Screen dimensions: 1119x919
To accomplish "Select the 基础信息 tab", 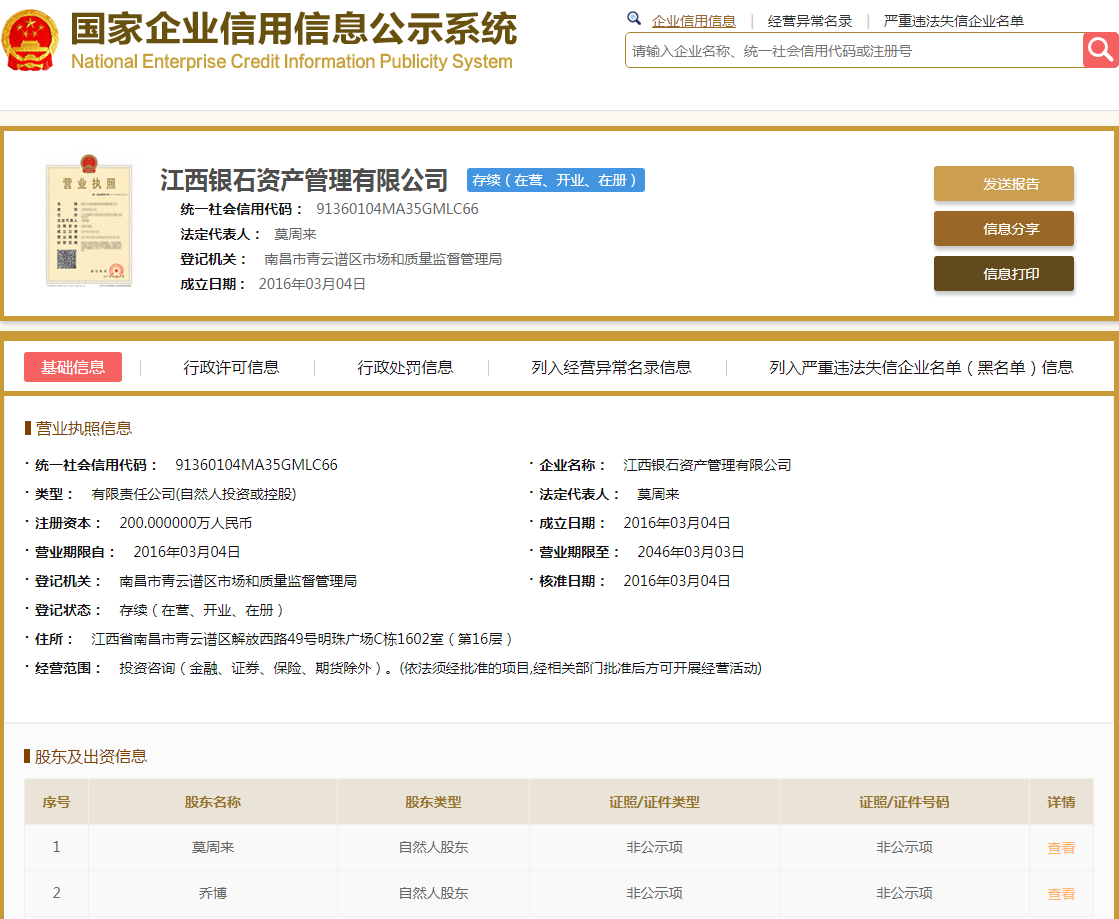I will (x=71, y=367).
